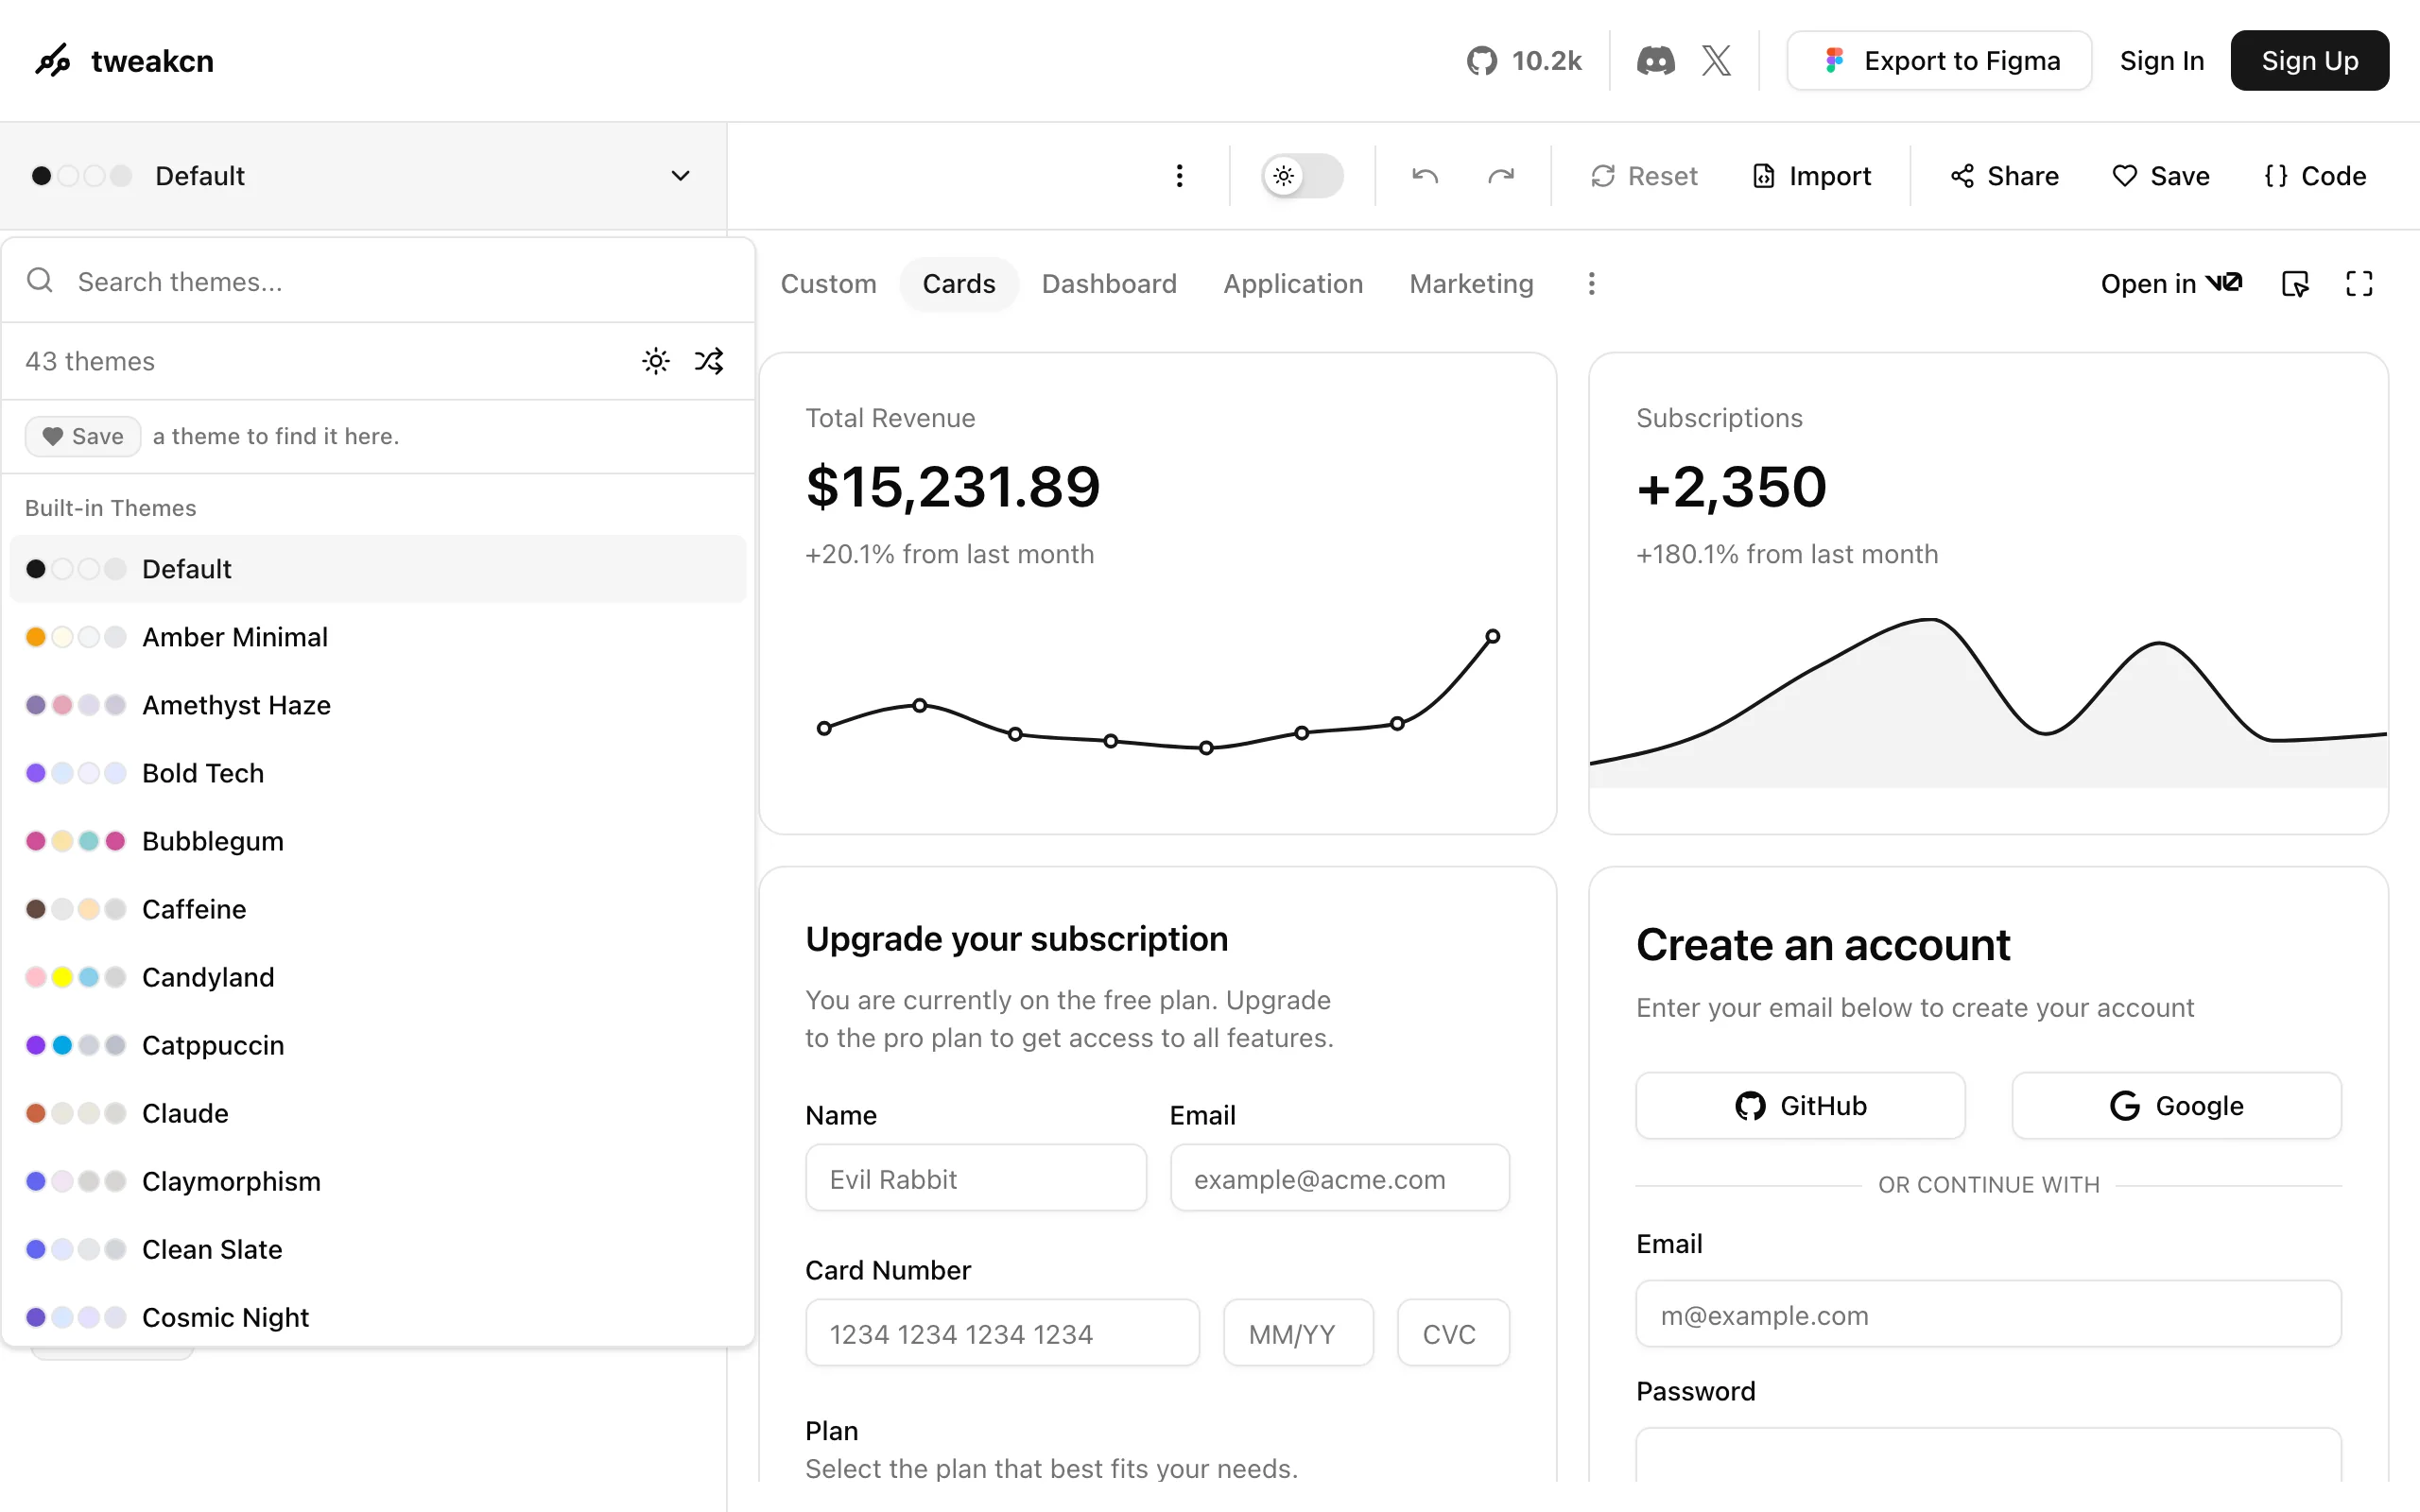Open the Code panel button

pos(2315,176)
